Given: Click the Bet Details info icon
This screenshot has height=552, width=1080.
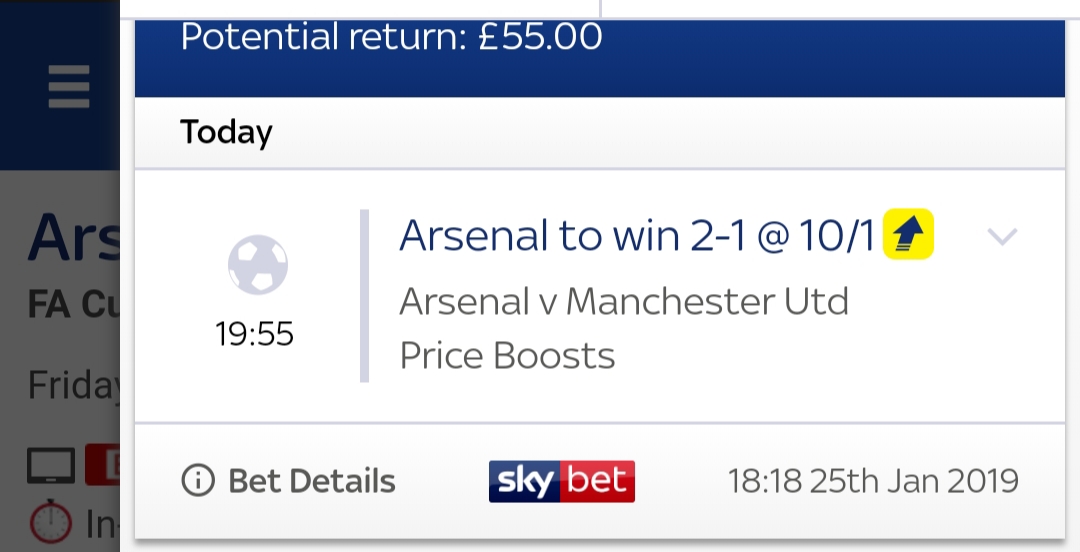Looking at the screenshot, I should tap(198, 480).
